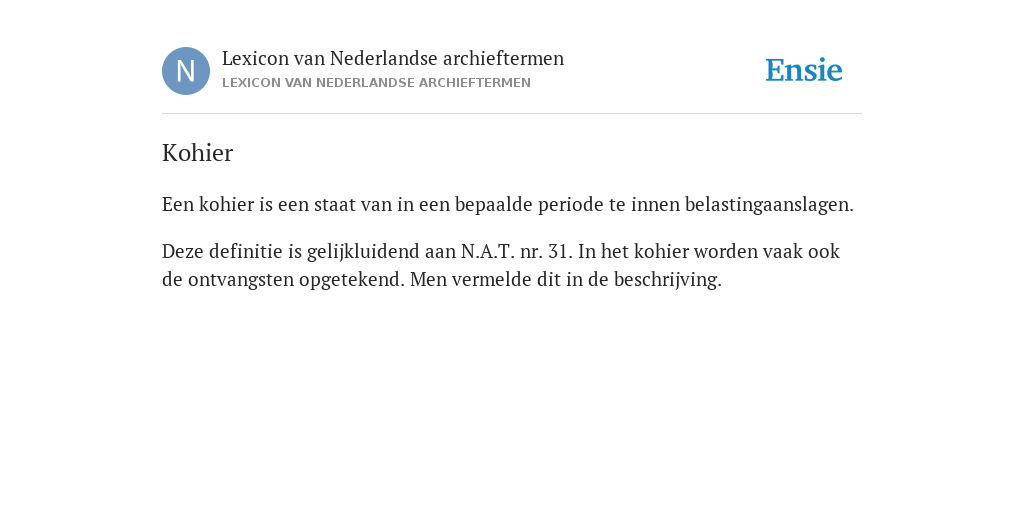Screen dimensions: 1024x512
Task: Open the Ensie logo link
Action: tap(804, 70)
